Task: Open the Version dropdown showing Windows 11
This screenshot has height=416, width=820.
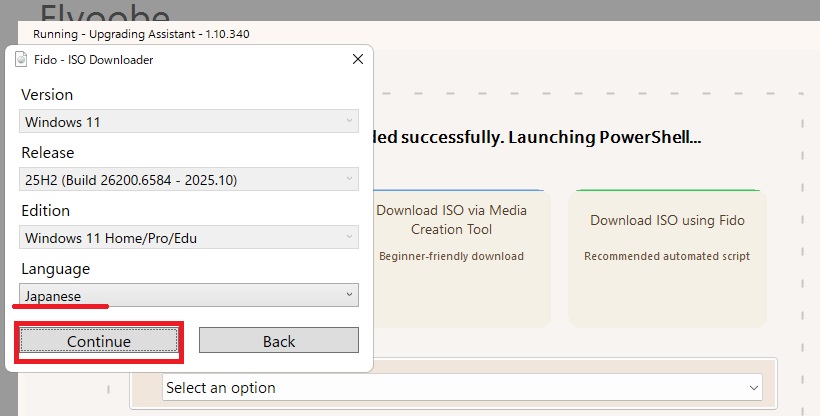Action: tap(189, 122)
